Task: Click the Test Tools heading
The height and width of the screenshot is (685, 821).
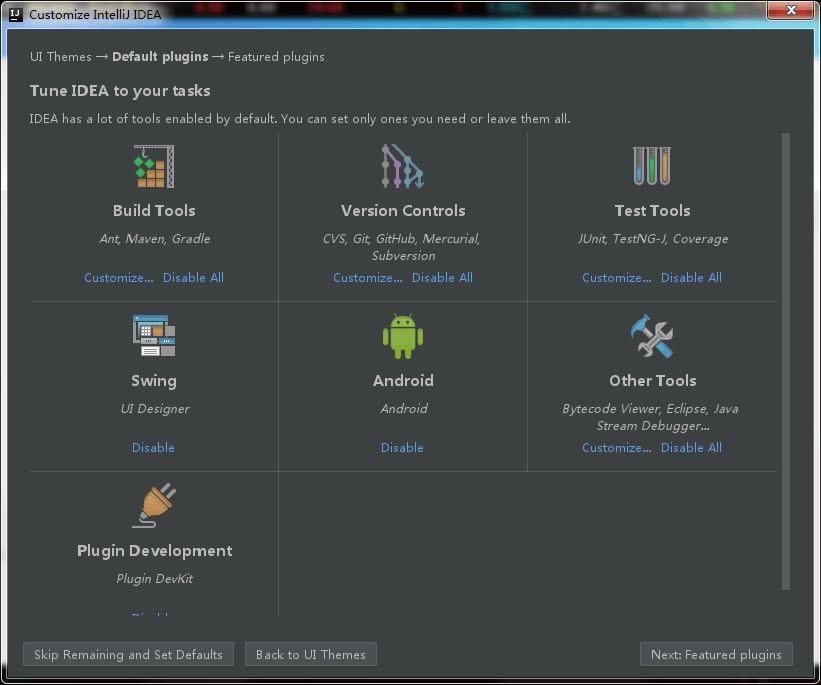Action: click(652, 211)
